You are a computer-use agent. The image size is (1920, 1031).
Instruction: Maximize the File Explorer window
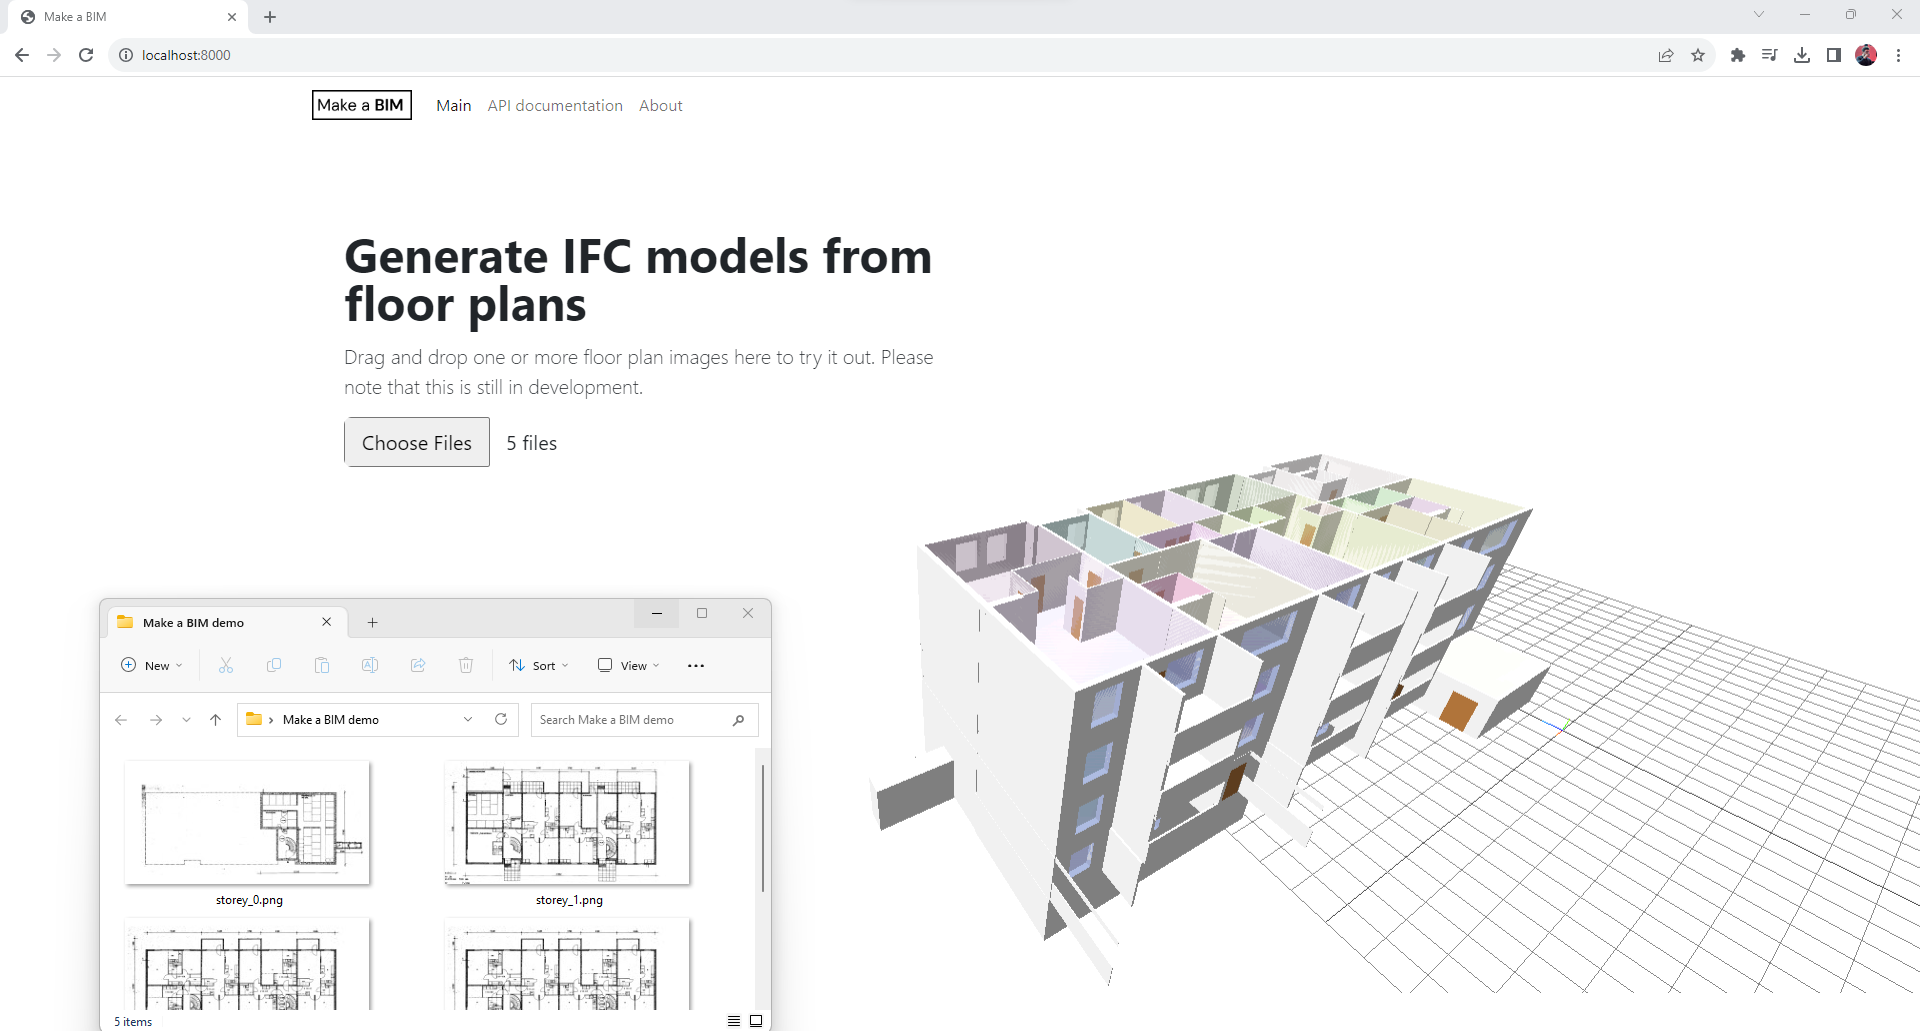tap(702, 613)
